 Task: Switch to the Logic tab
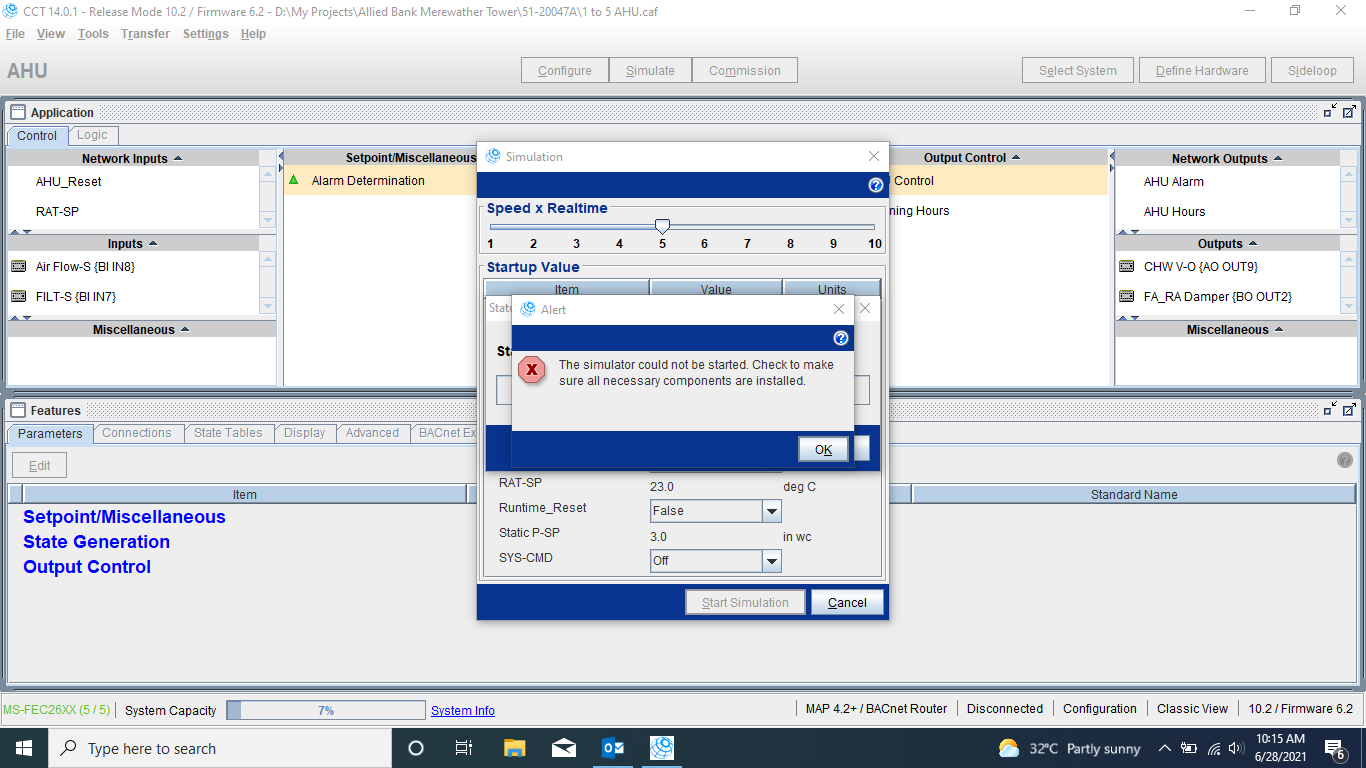pyautogui.click(x=92, y=135)
